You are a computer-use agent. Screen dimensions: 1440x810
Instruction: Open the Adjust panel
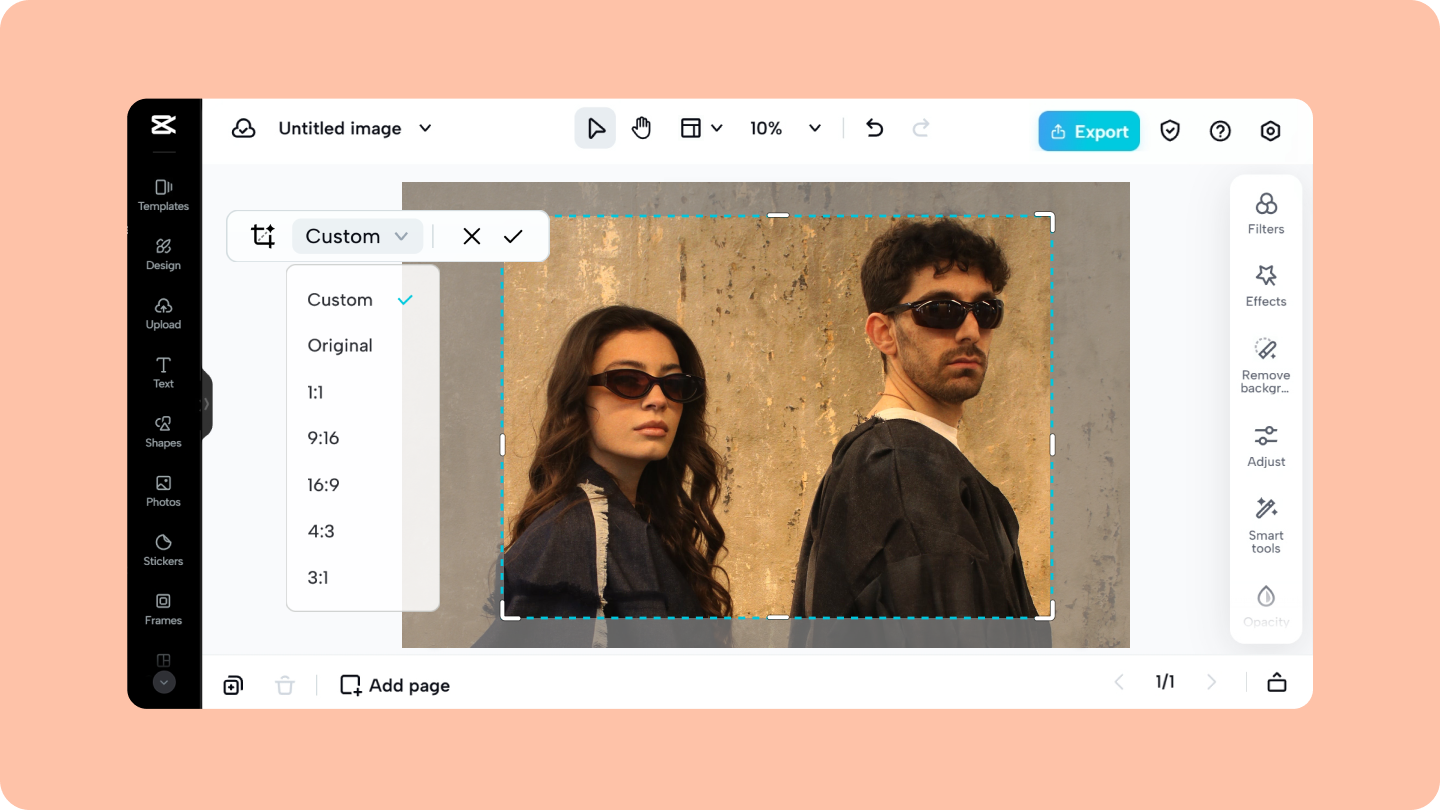(x=1265, y=445)
